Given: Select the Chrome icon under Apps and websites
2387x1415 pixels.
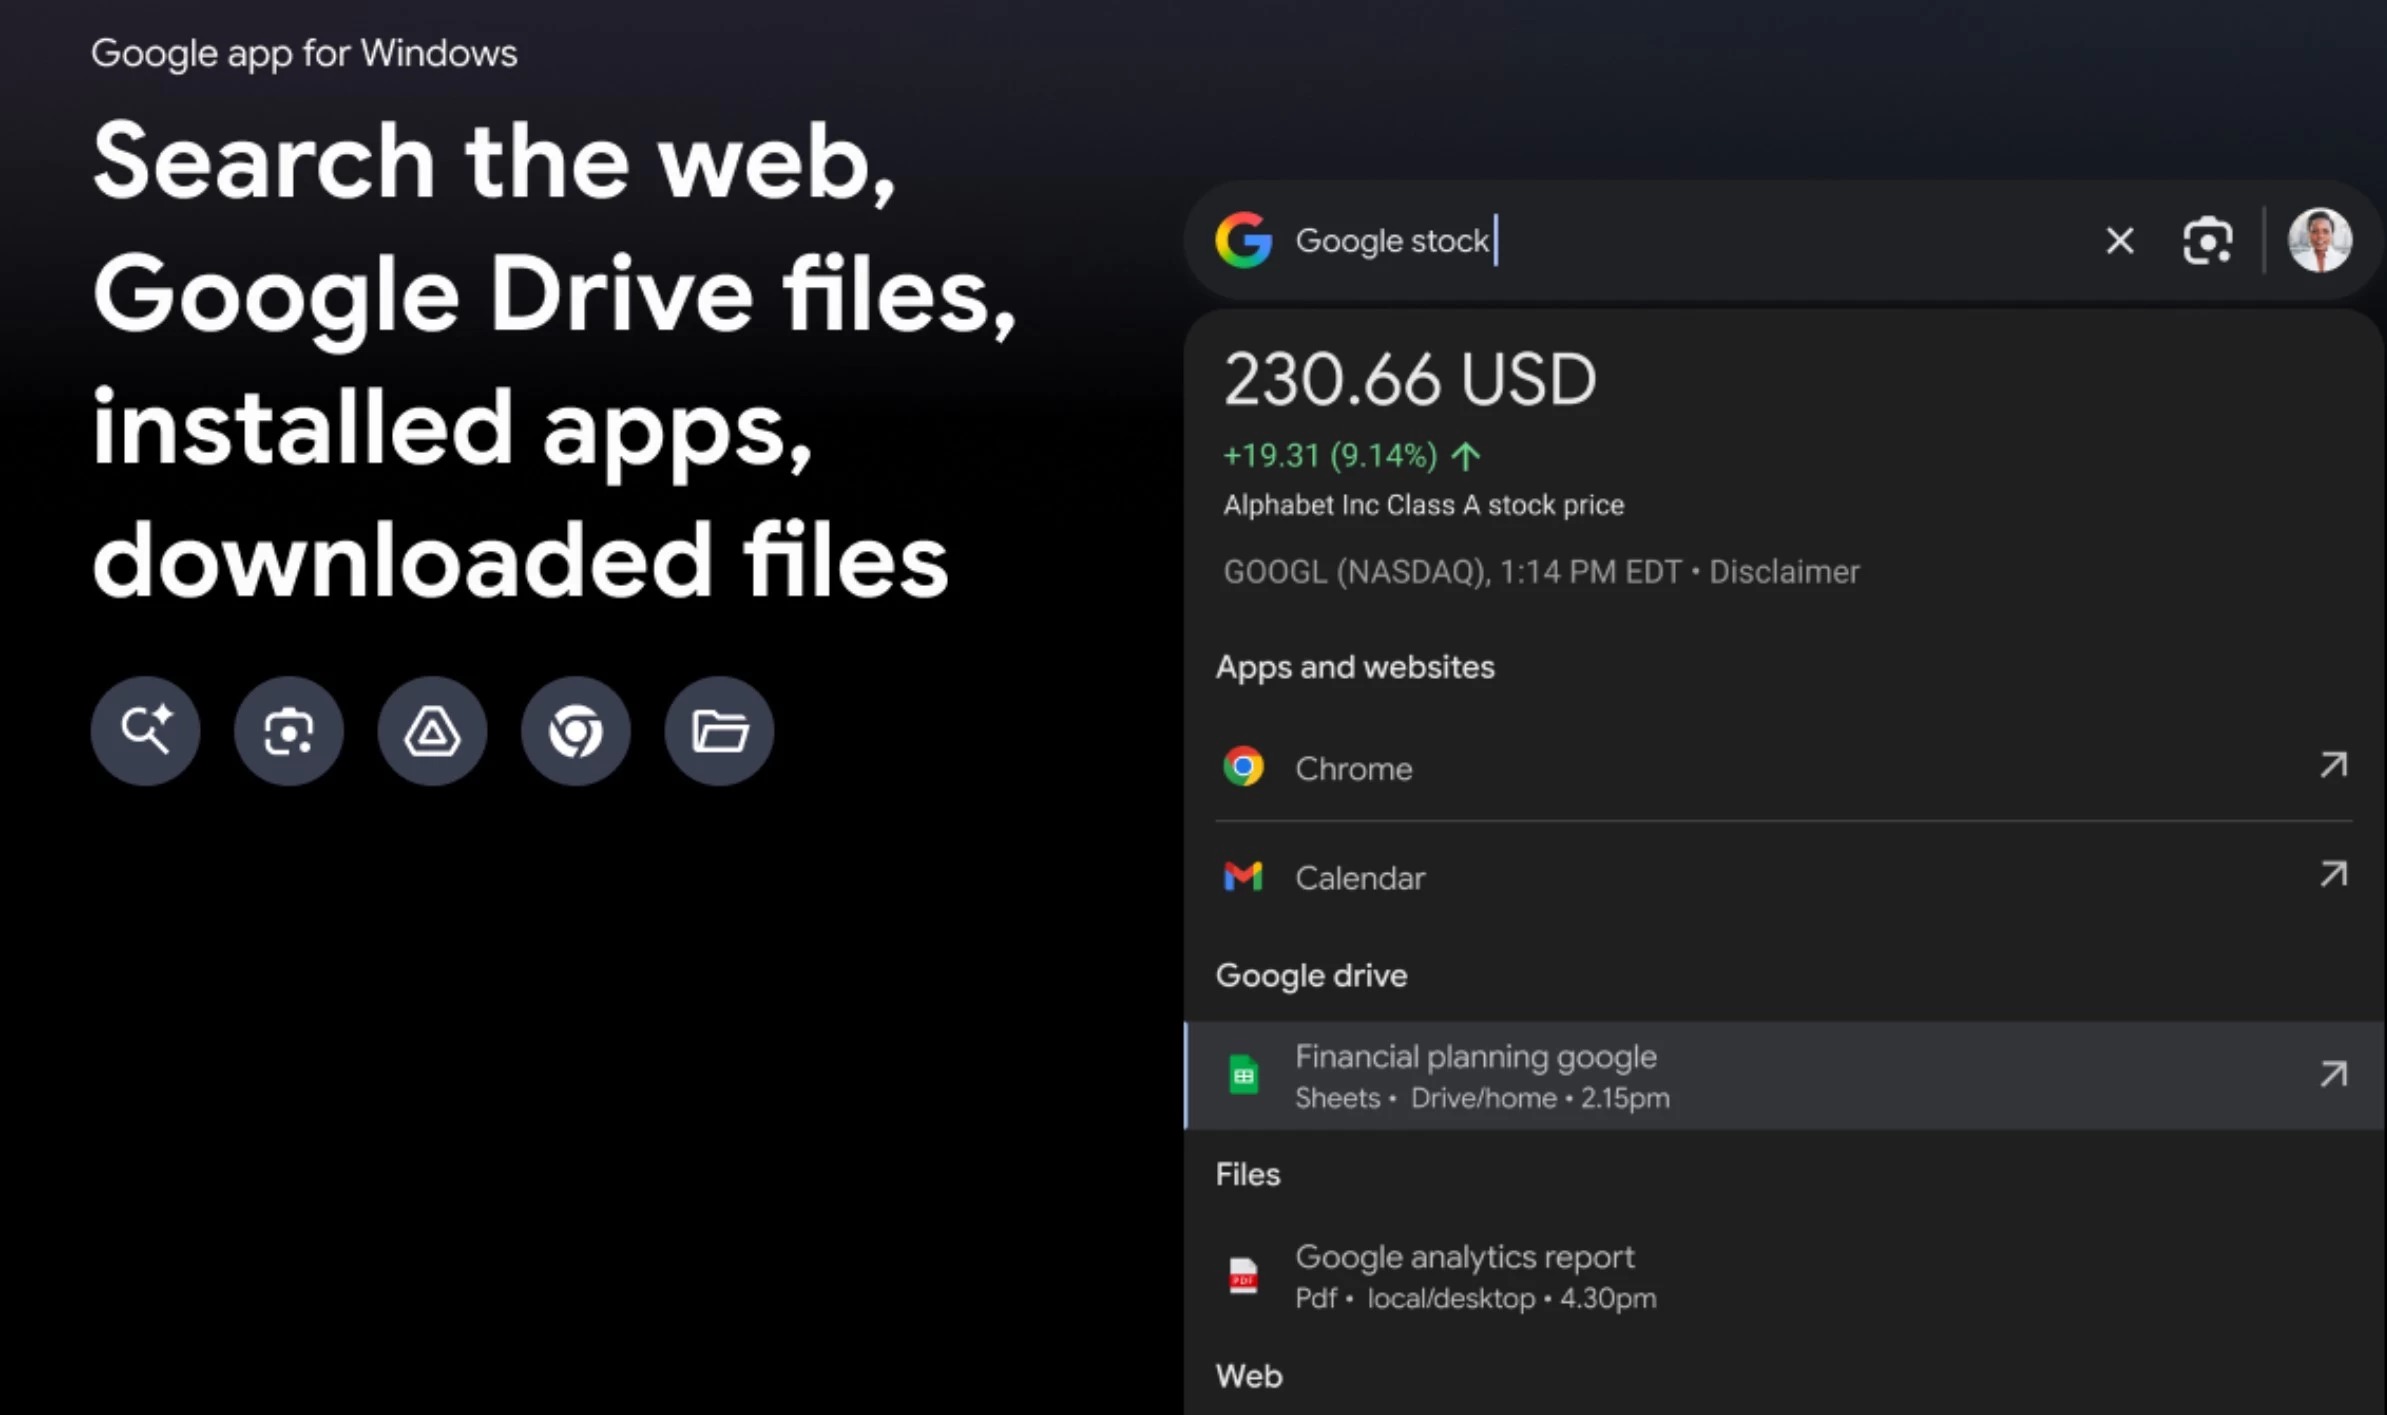Looking at the screenshot, I should coord(1243,766).
